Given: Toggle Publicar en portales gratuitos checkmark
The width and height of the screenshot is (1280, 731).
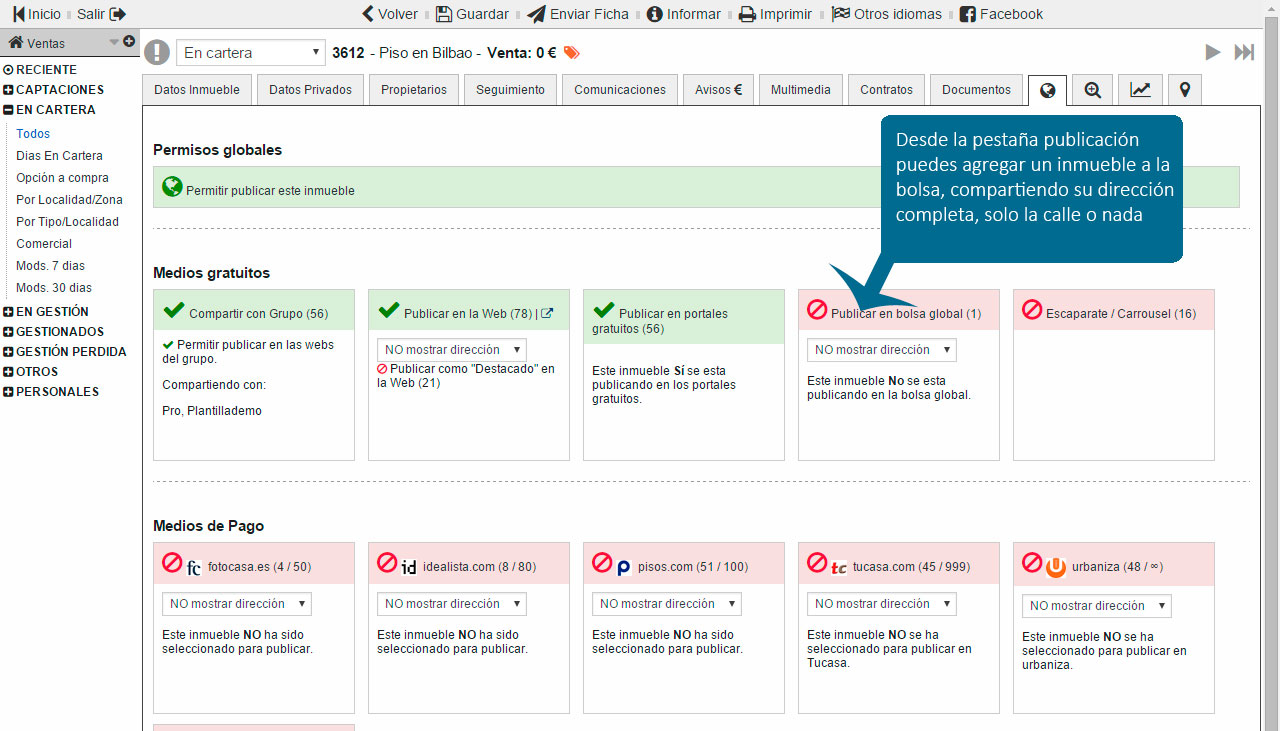Looking at the screenshot, I should (x=604, y=311).
